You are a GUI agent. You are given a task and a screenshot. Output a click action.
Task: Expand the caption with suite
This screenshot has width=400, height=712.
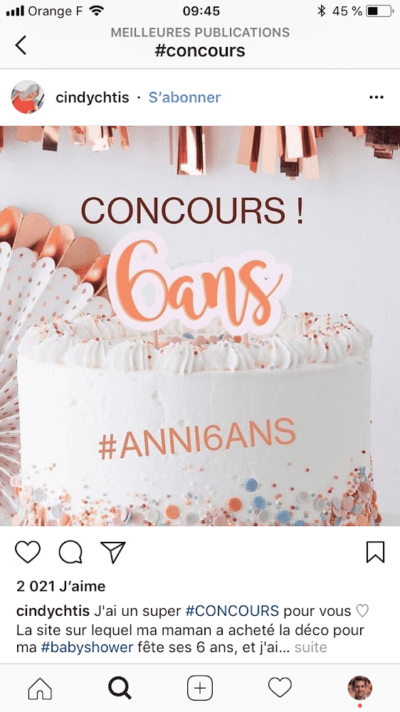coord(311,647)
